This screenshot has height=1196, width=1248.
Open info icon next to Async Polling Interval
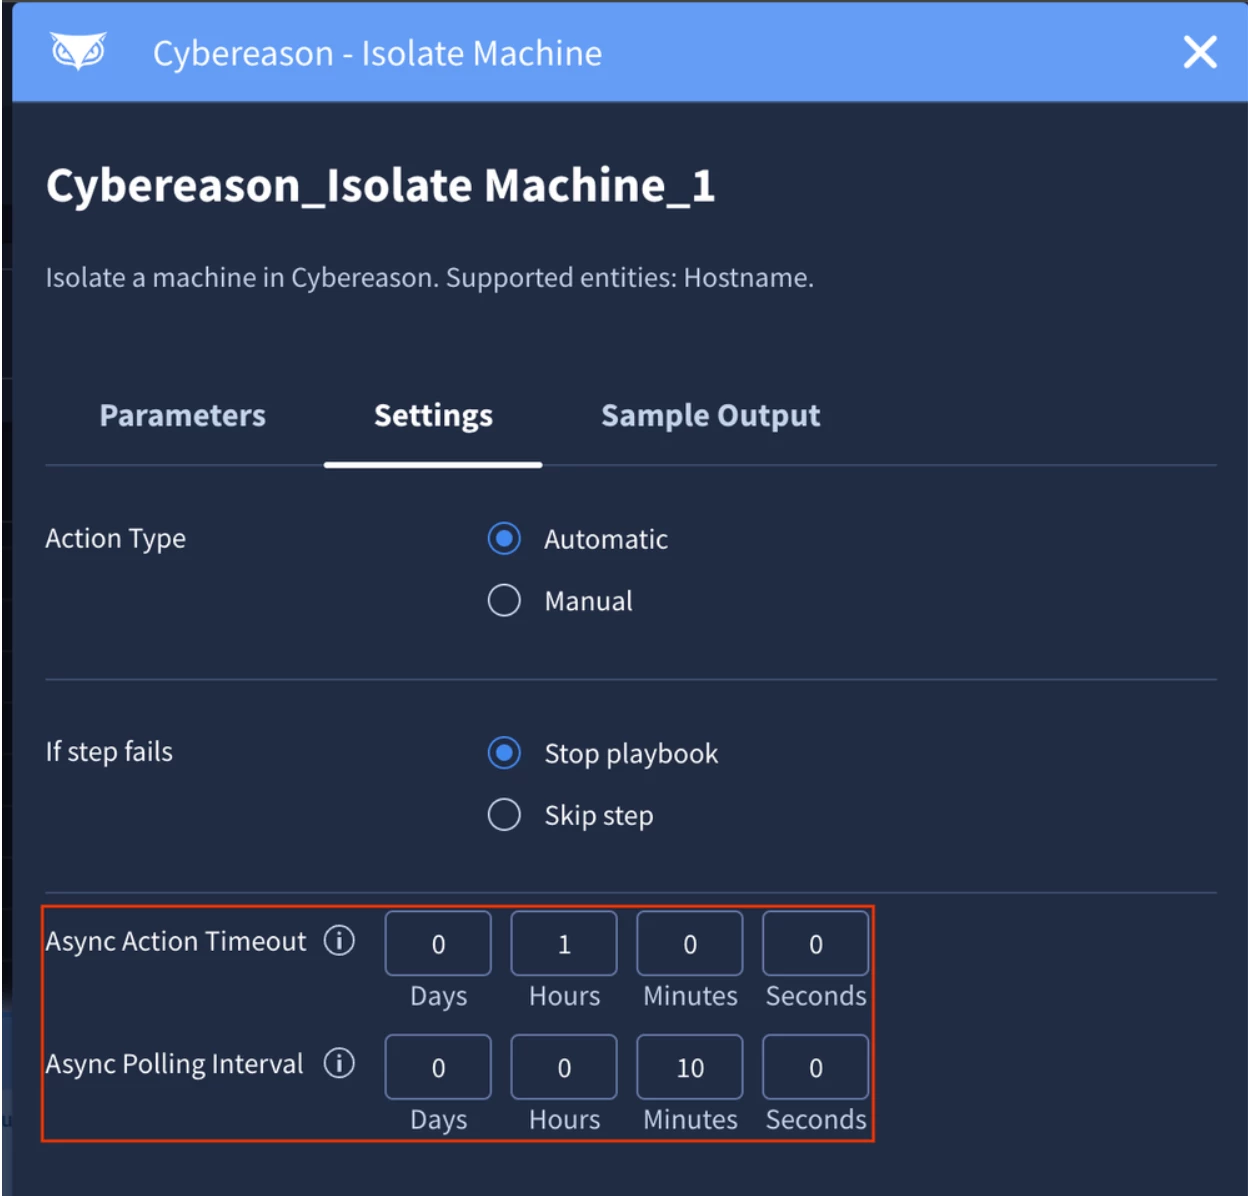coord(339,1063)
